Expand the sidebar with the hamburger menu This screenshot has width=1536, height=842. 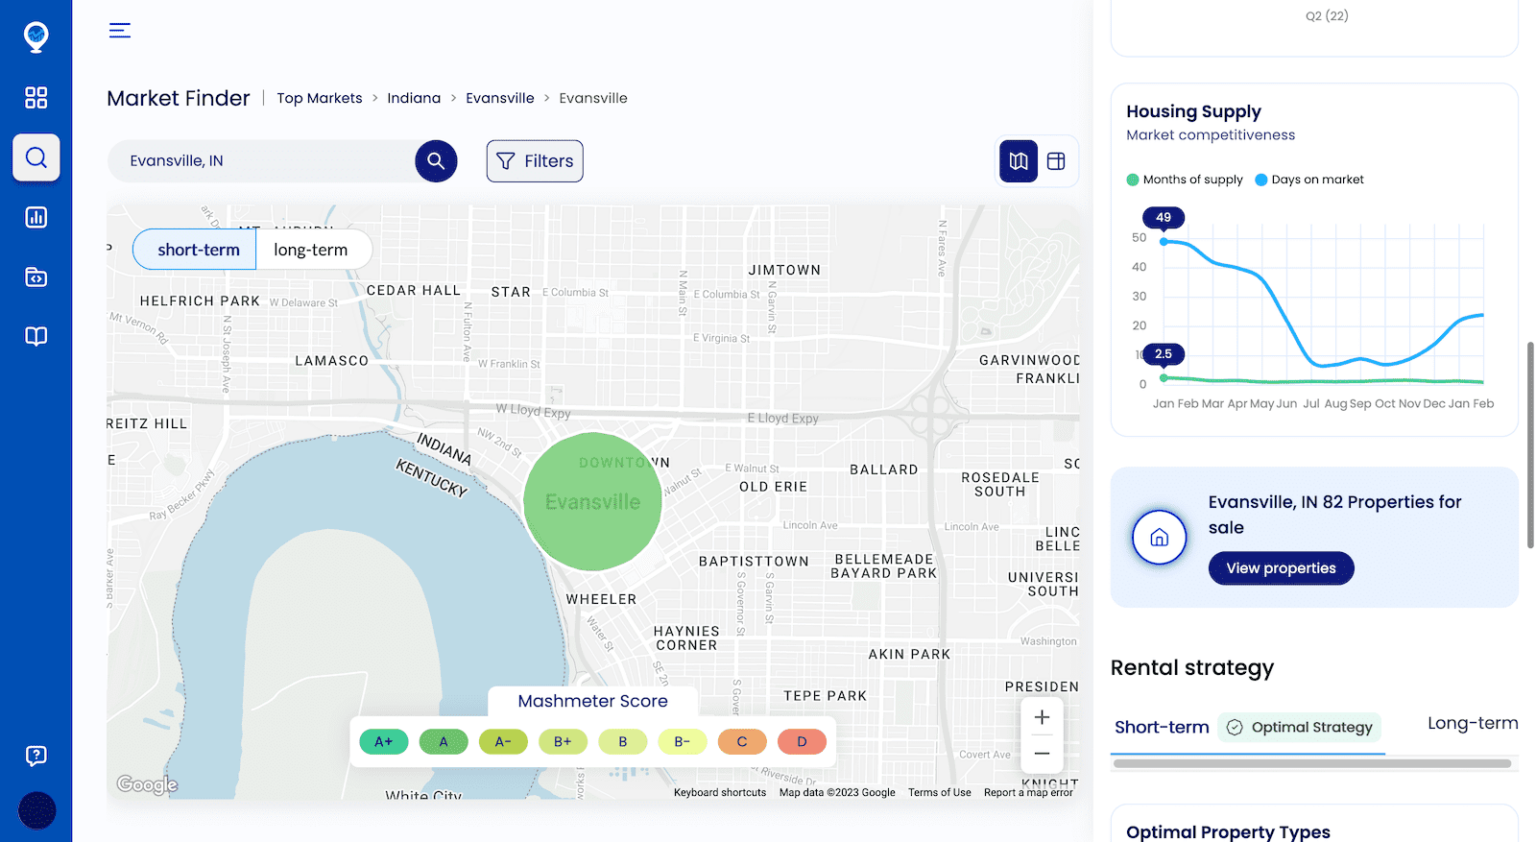pos(119,30)
